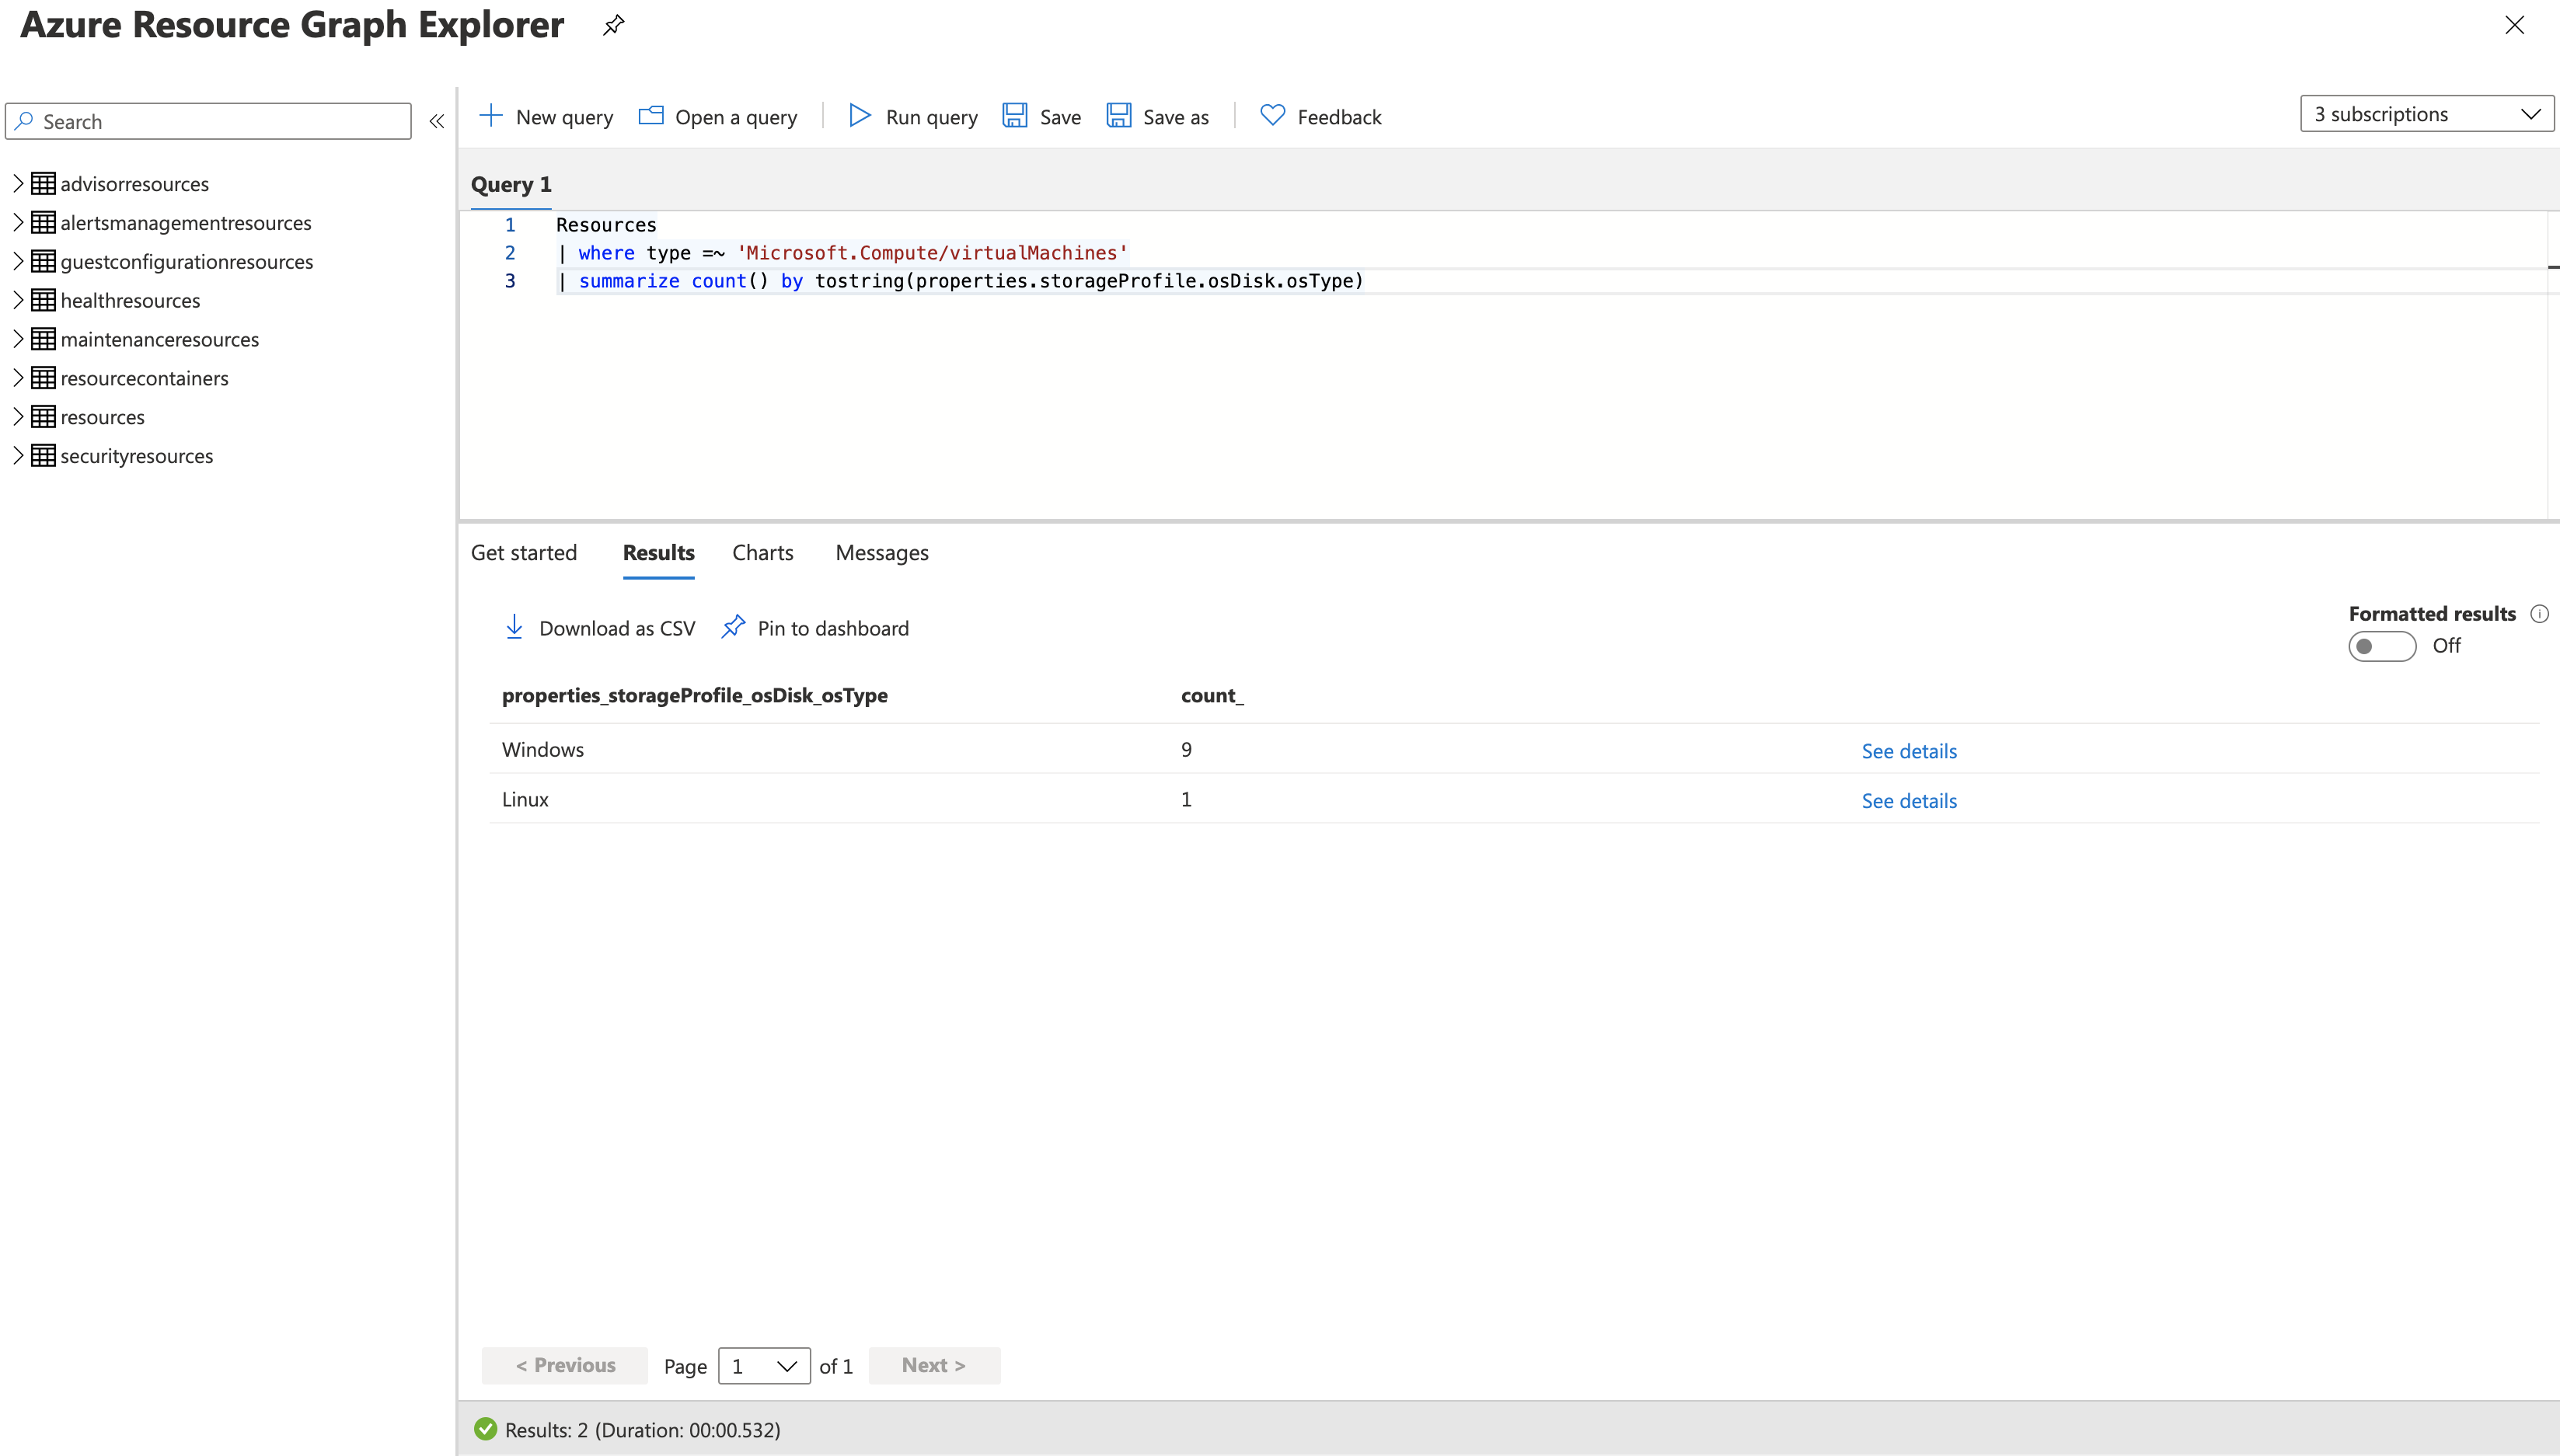Focus the table Search input field

(x=208, y=121)
